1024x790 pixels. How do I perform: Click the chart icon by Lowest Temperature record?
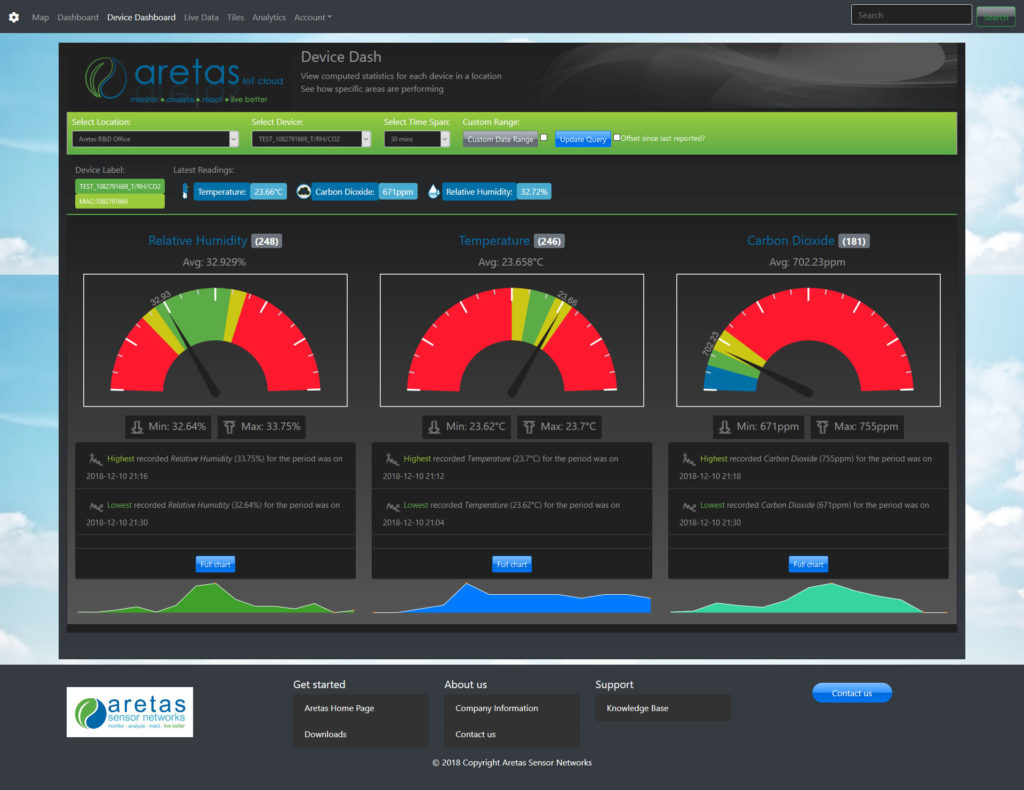pos(392,506)
